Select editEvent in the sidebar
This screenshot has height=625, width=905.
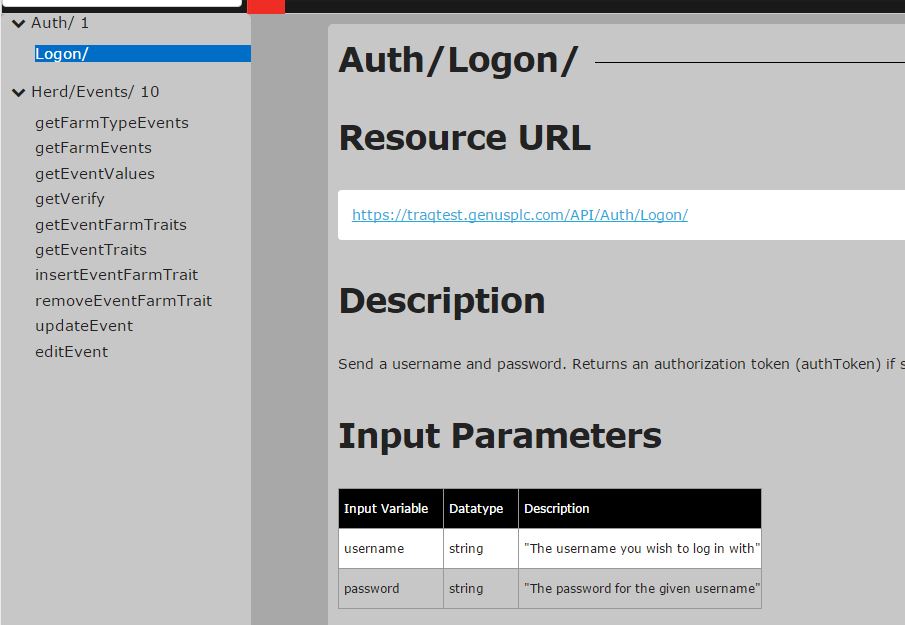(71, 352)
